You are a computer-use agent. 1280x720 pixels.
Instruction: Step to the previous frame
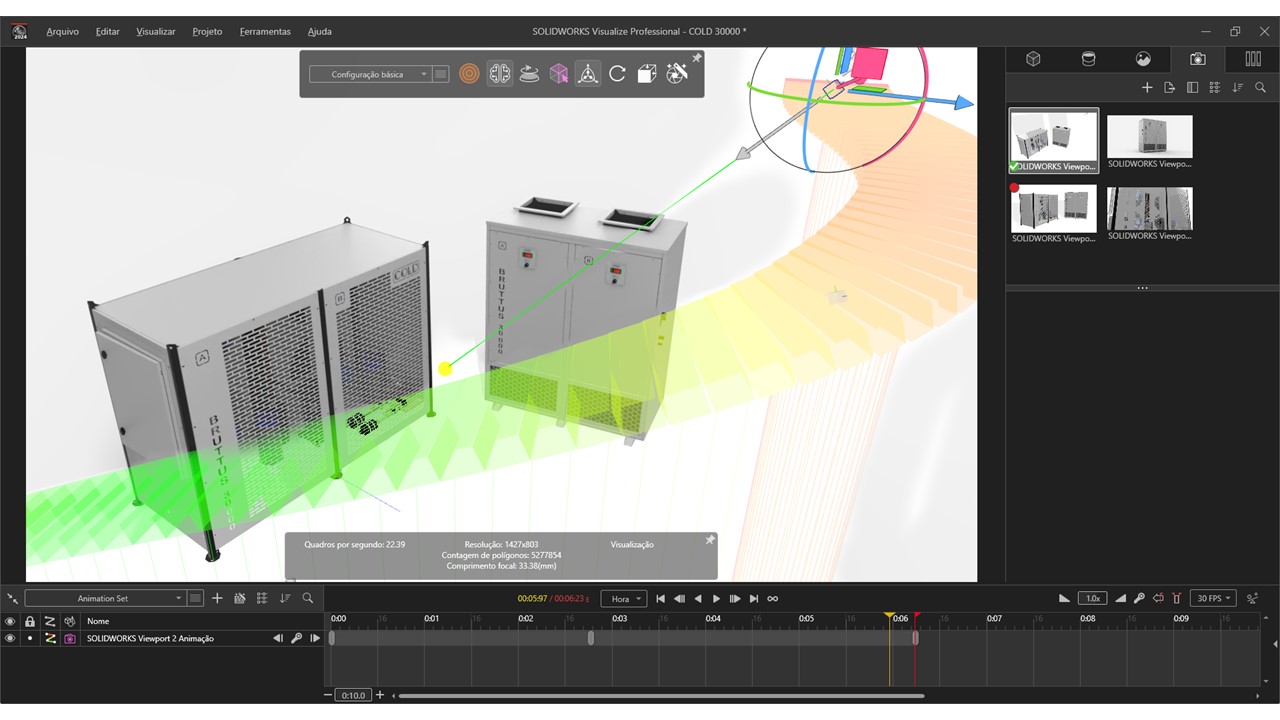pos(679,599)
